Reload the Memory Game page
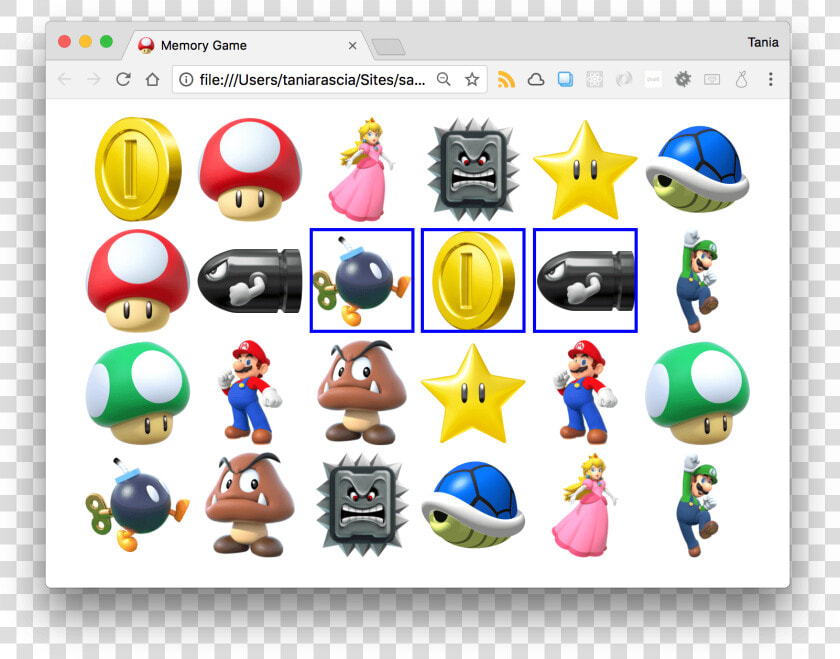Viewport: 840px width, 659px height. pos(123,79)
